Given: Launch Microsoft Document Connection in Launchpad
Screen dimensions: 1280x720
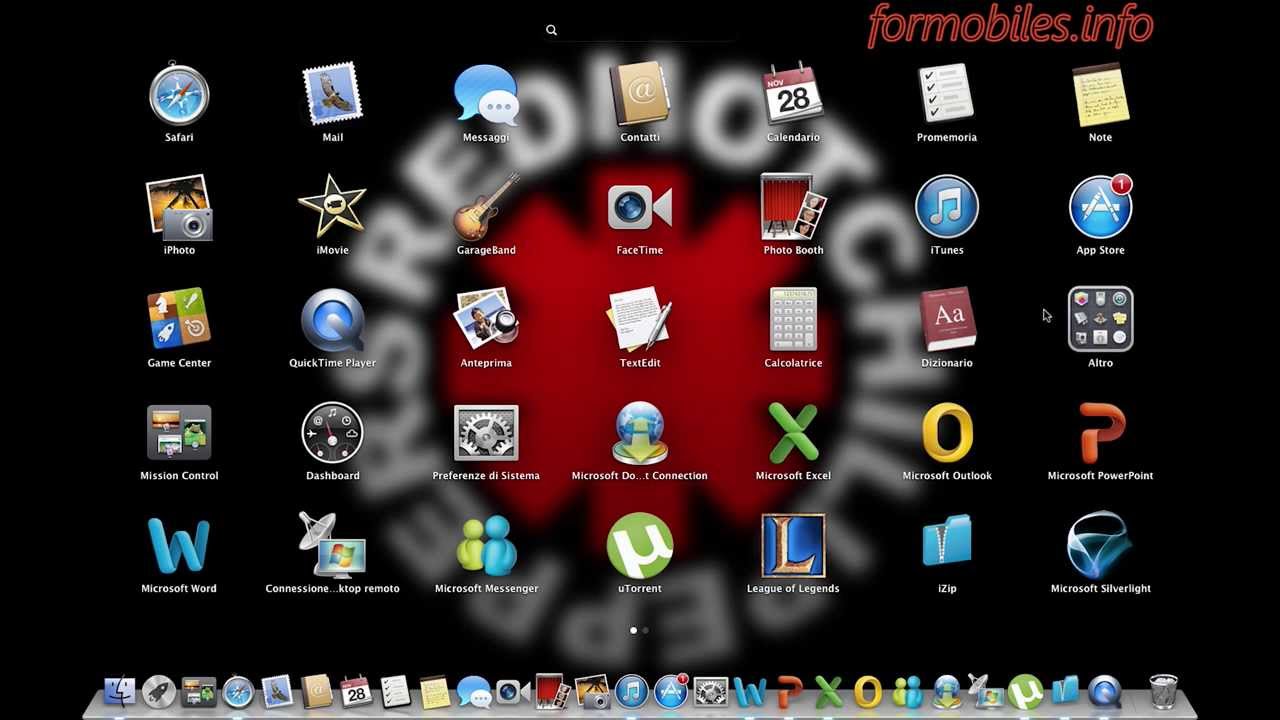Looking at the screenshot, I should (x=640, y=433).
